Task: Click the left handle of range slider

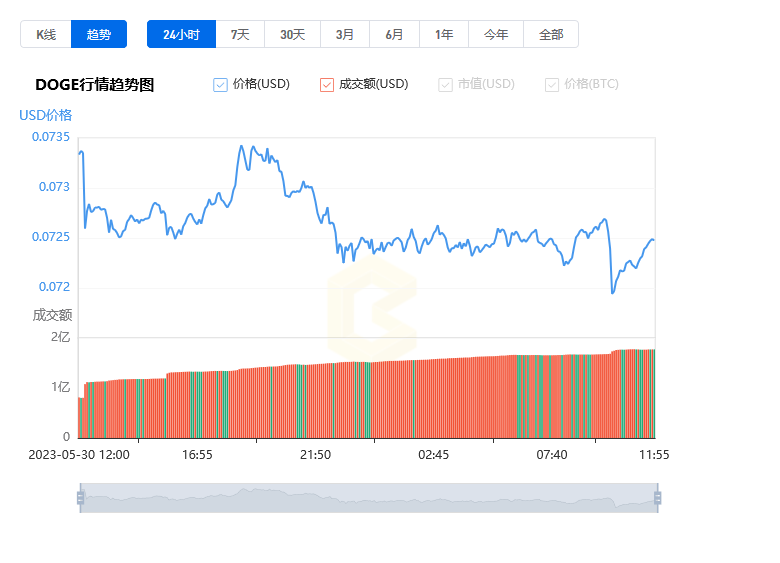Action: click(80, 498)
